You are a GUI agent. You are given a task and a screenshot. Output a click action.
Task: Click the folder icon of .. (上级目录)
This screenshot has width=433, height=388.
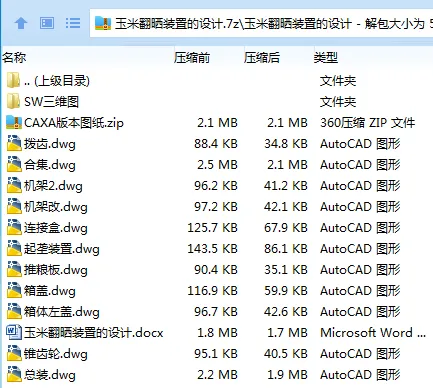[x=13, y=80]
